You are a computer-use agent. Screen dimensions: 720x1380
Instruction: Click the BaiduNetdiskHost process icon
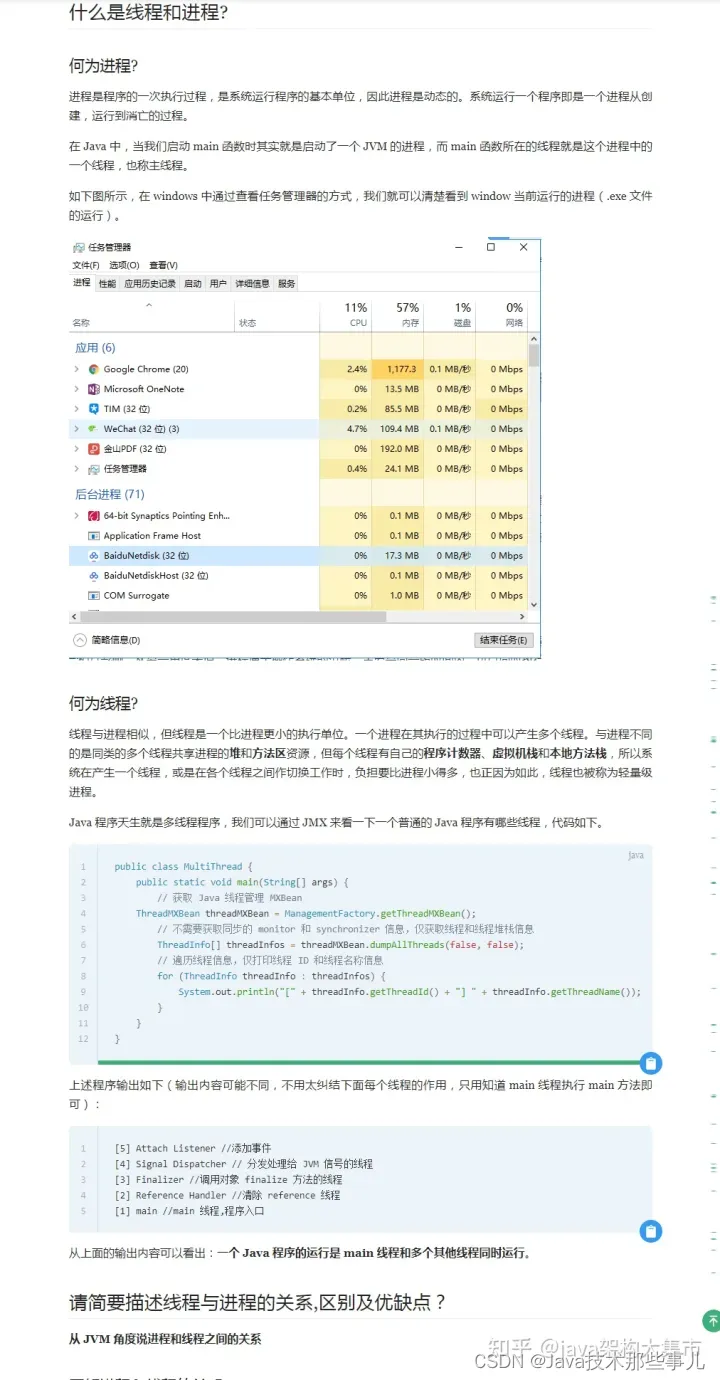pos(94,576)
